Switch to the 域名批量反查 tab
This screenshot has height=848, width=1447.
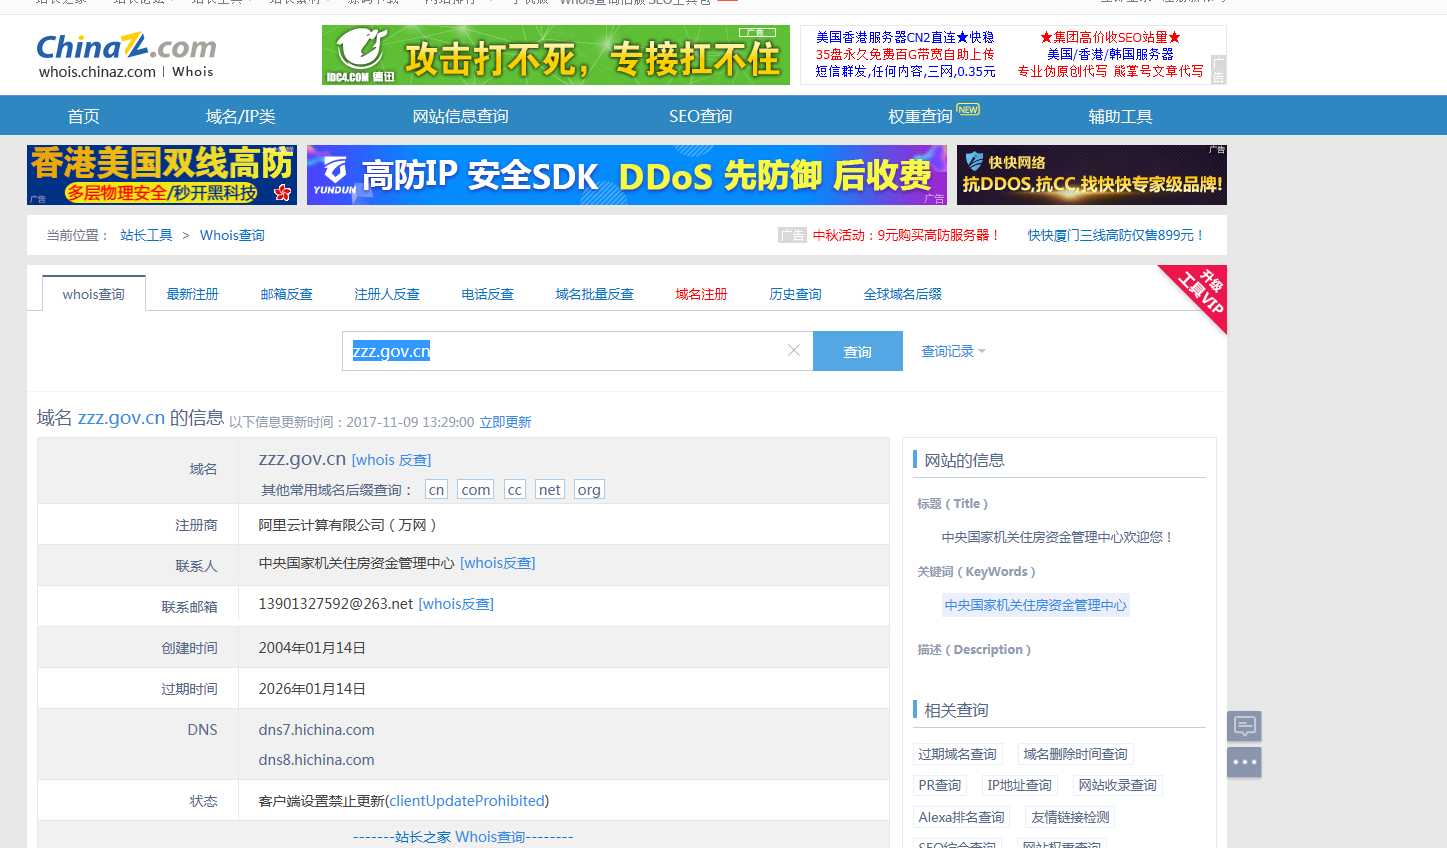pyautogui.click(x=594, y=294)
